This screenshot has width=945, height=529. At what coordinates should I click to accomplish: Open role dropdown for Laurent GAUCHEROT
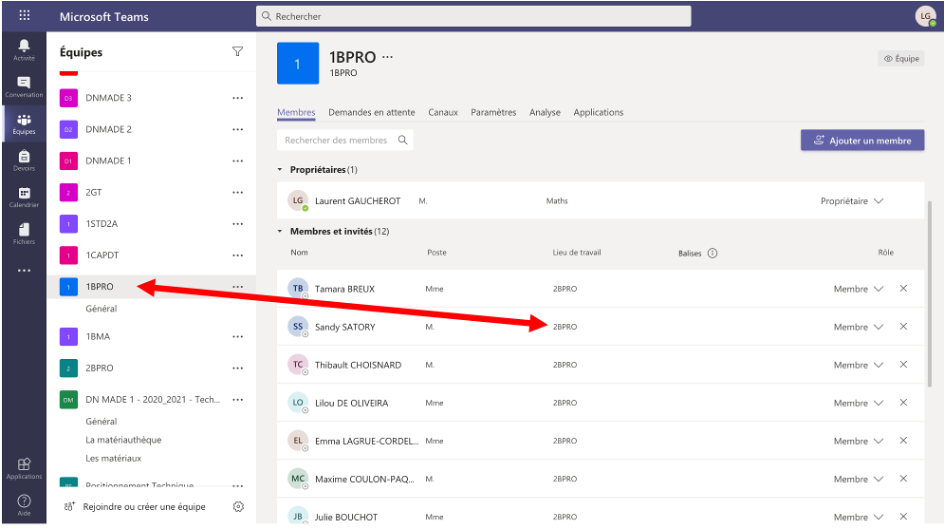click(x=852, y=201)
